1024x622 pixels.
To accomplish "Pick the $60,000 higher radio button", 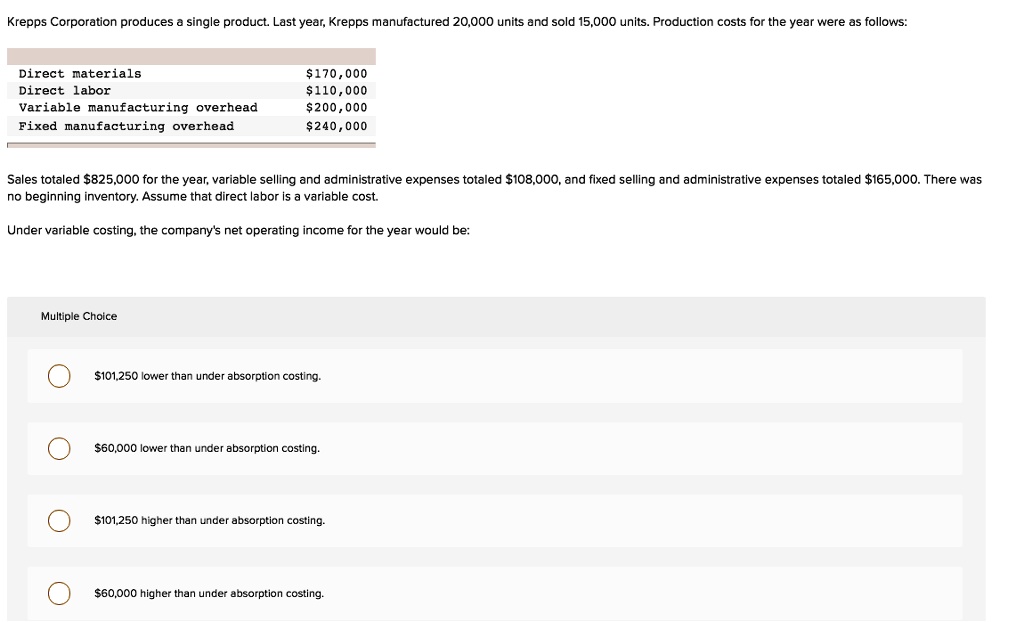I will (x=60, y=593).
